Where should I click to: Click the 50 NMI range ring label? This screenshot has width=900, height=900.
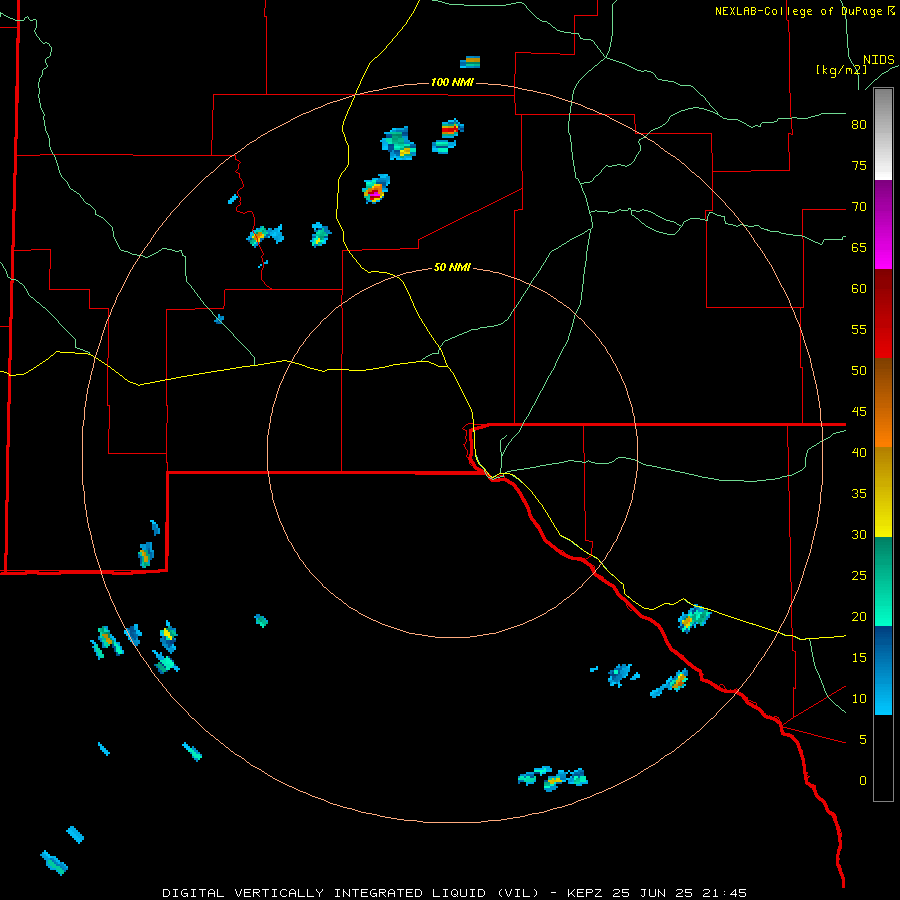[x=452, y=267]
